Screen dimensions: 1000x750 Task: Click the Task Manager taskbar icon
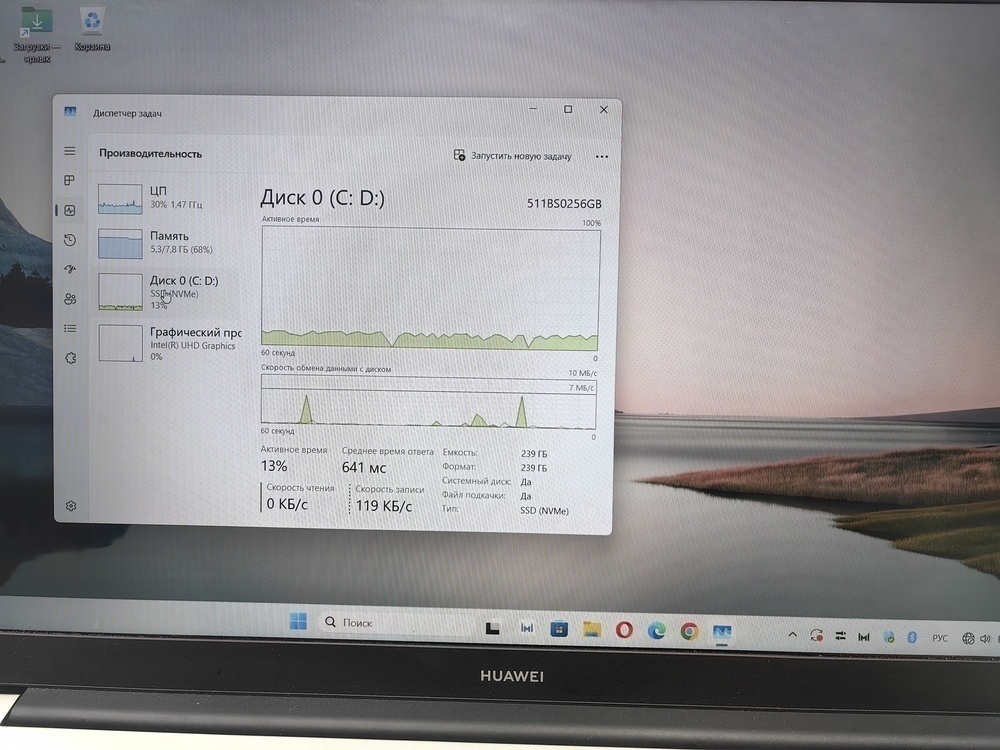tap(722, 633)
